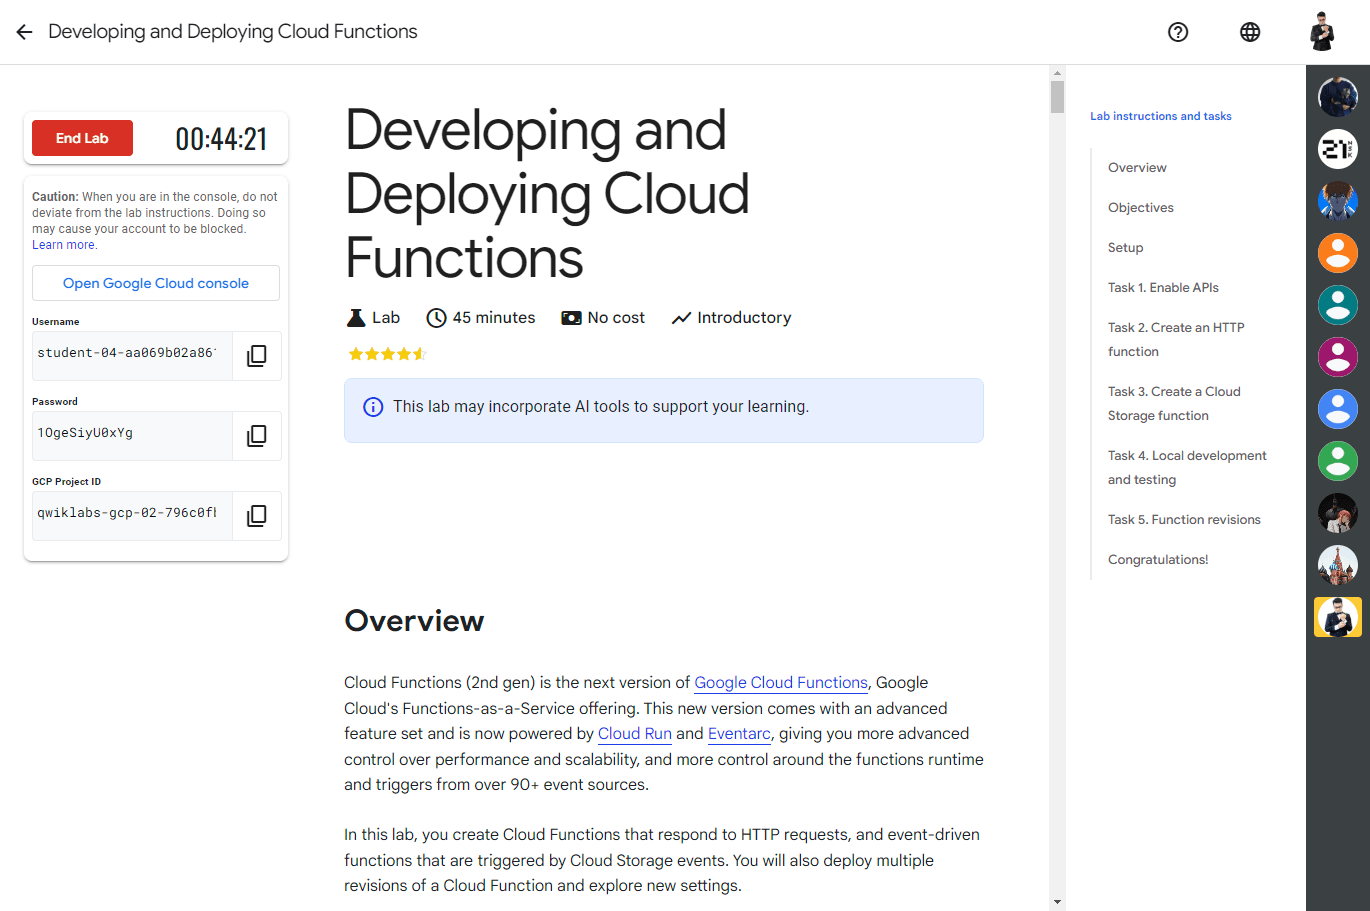
Task: Go to Task 5. Function revisions
Action: [x=1184, y=520]
